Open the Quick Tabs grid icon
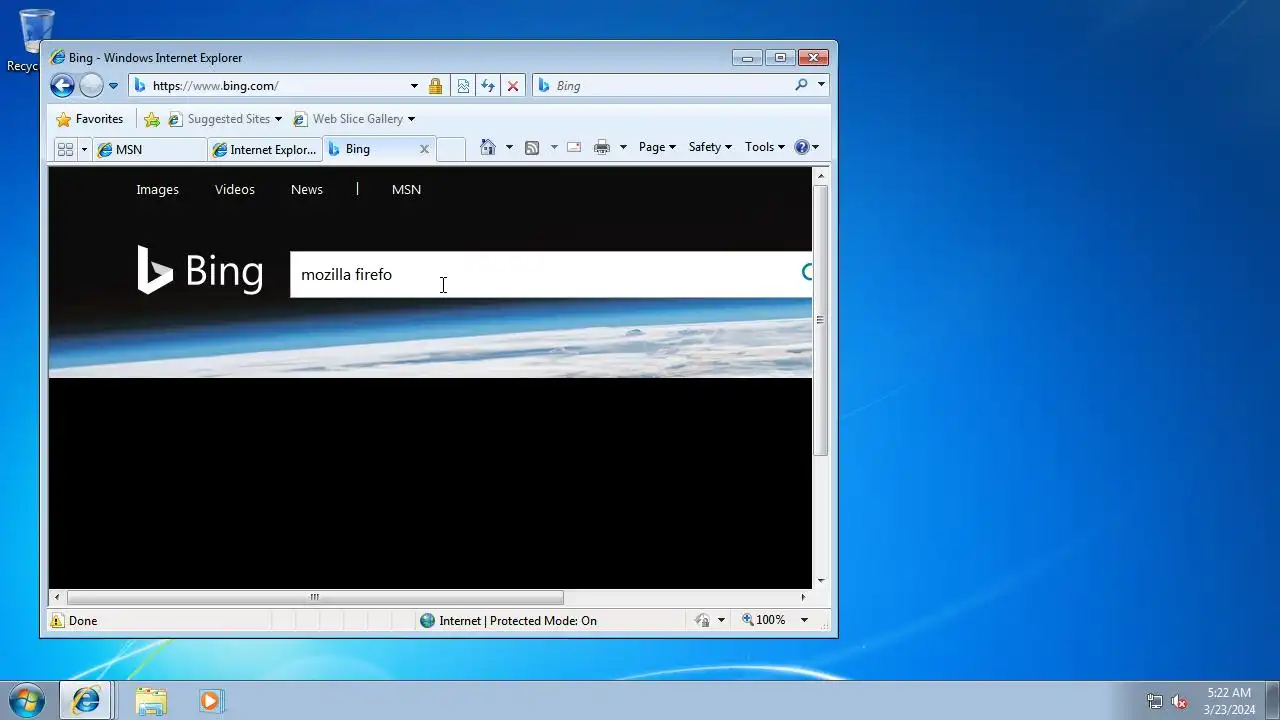The height and width of the screenshot is (720, 1280). coord(65,149)
